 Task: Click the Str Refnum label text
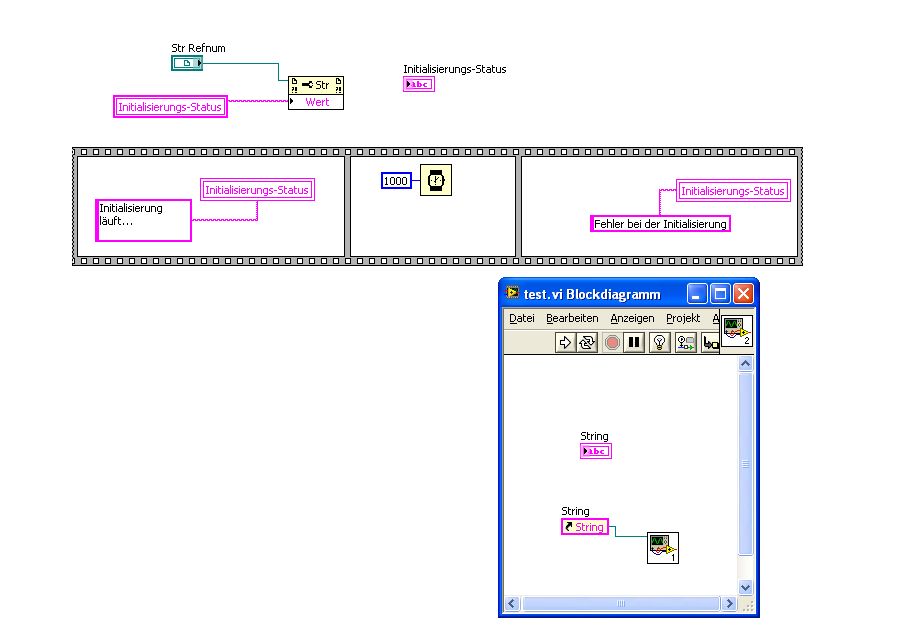[x=198, y=48]
